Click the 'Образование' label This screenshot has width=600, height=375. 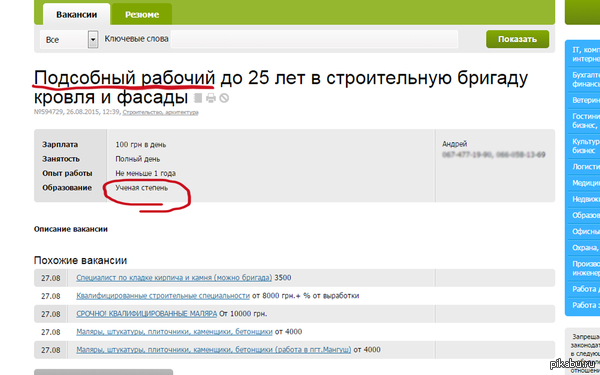pyautogui.click(x=67, y=188)
